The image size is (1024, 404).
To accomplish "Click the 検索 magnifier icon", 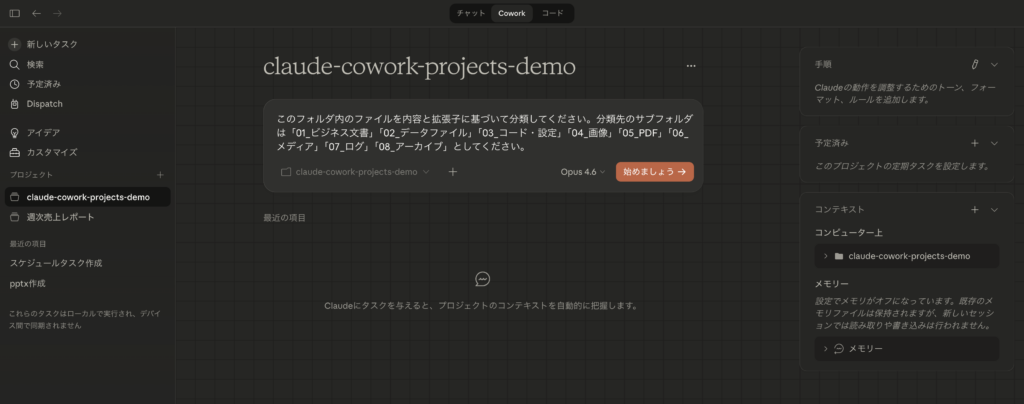I will click(14, 65).
